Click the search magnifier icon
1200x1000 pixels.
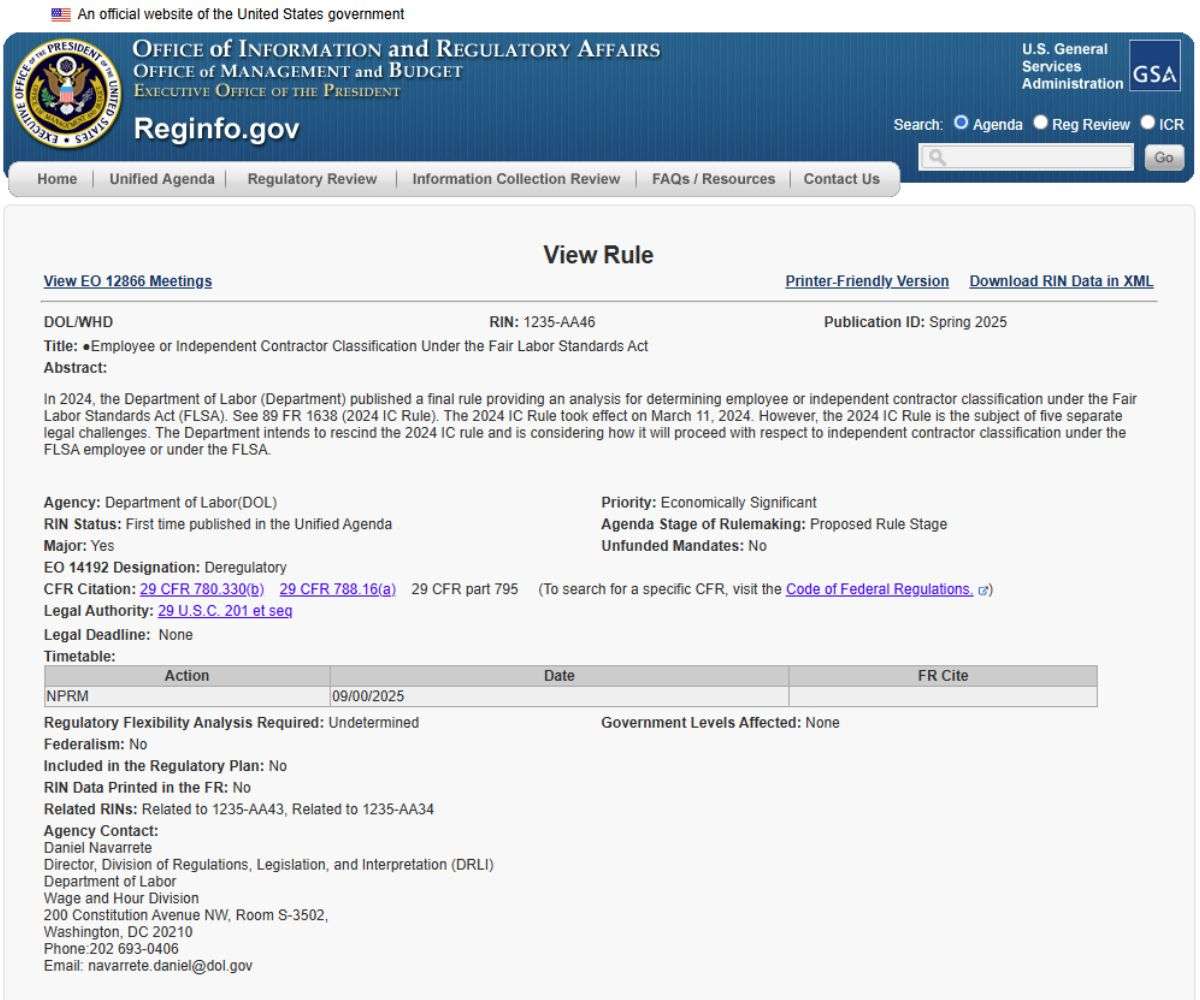[x=935, y=157]
